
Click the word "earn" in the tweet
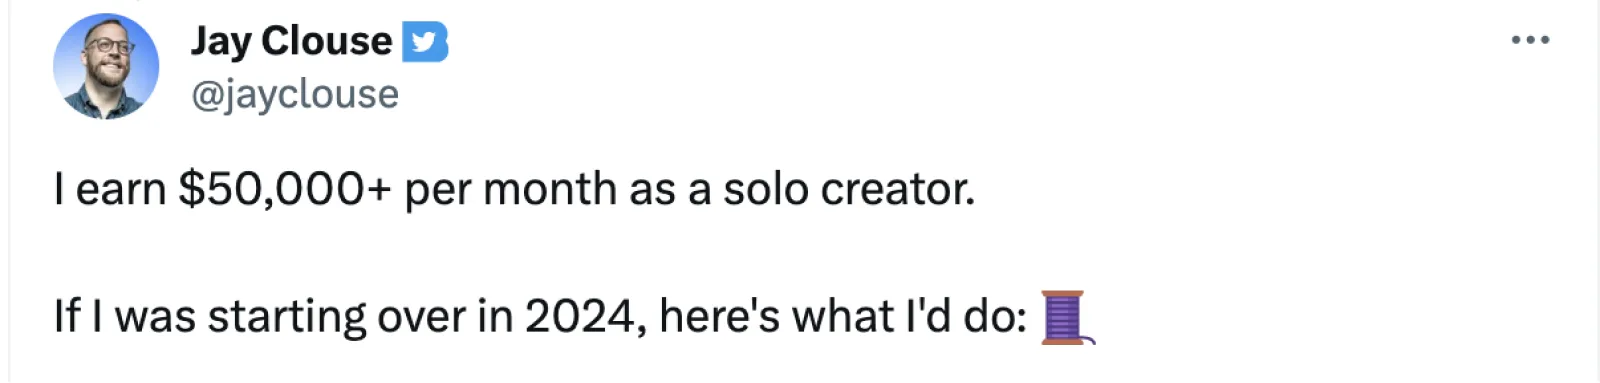click(121, 190)
